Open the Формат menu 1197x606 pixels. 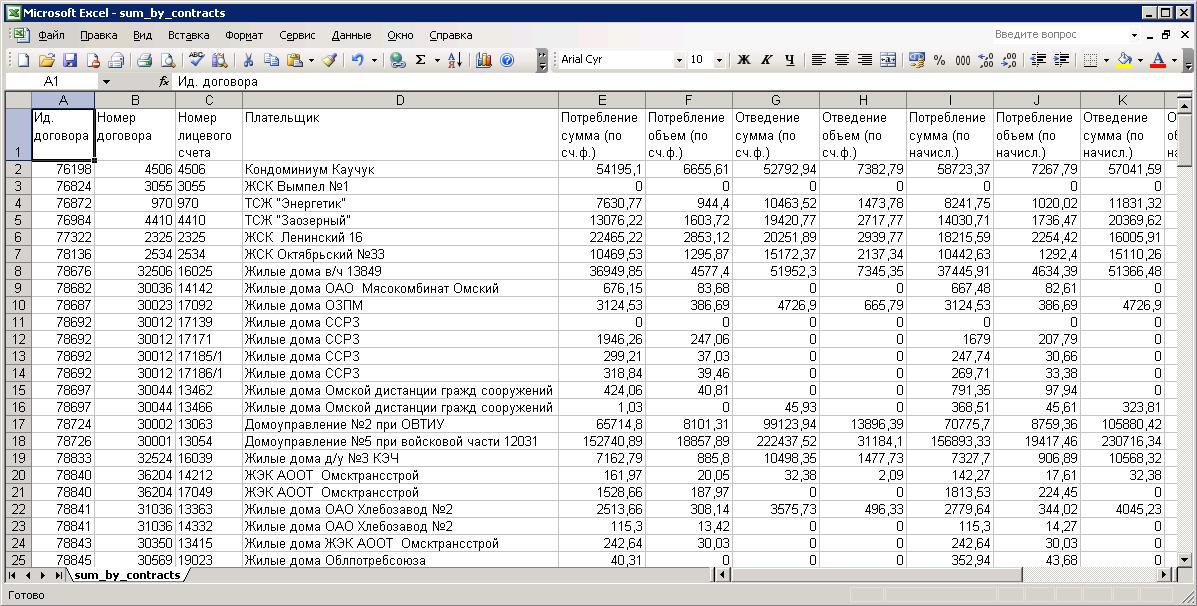click(244, 35)
